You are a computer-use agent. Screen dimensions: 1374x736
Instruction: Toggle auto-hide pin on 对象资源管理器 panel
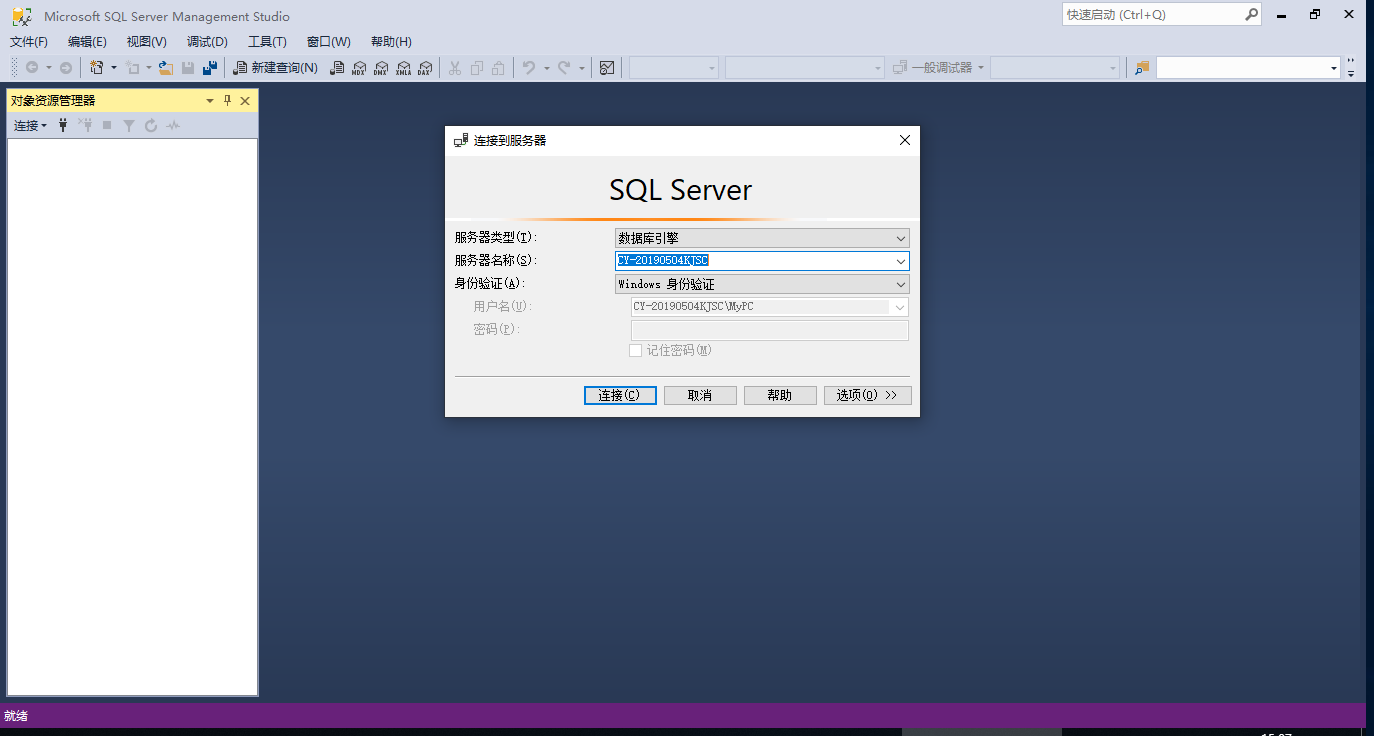(227, 100)
